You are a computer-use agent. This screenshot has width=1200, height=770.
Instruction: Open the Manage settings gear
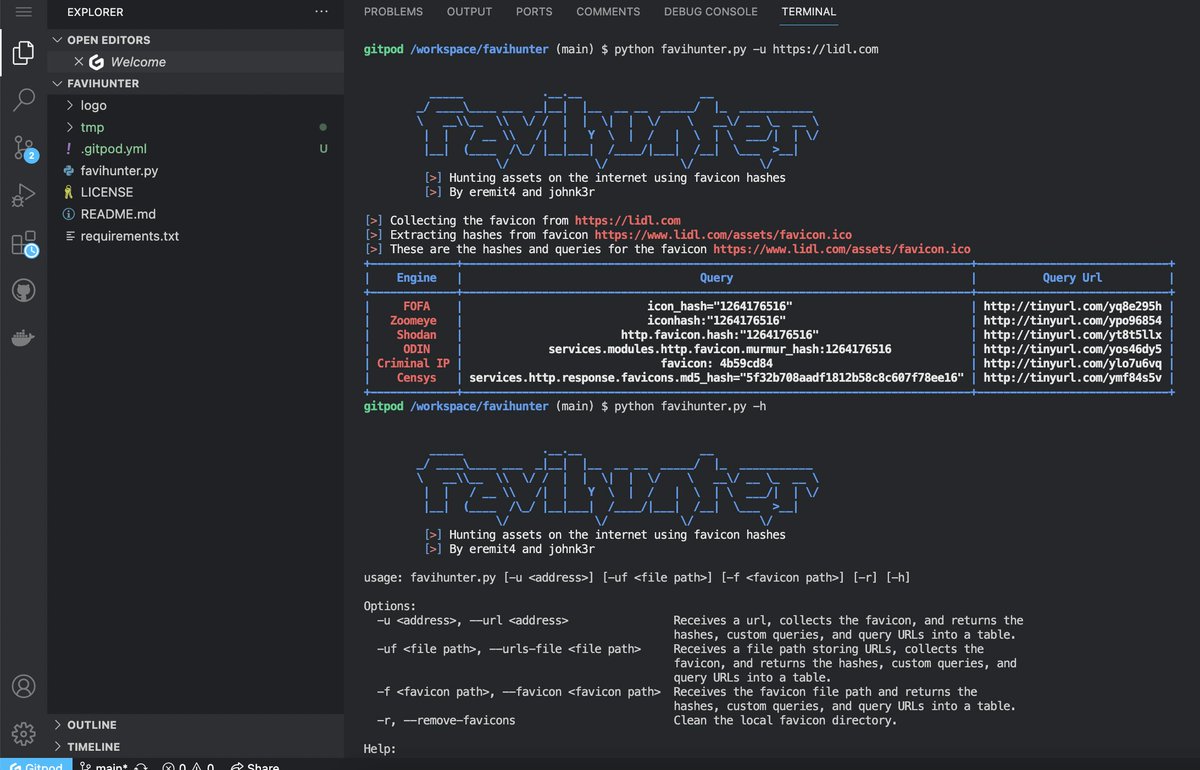click(23, 733)
